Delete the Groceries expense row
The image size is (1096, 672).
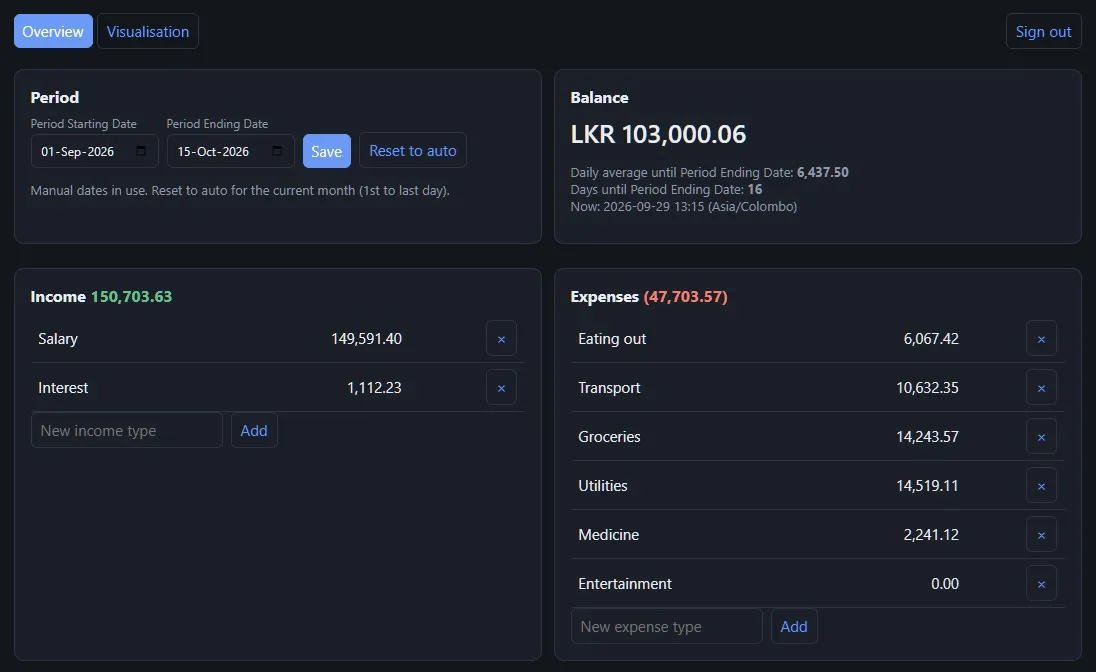tap(1041, 437)
